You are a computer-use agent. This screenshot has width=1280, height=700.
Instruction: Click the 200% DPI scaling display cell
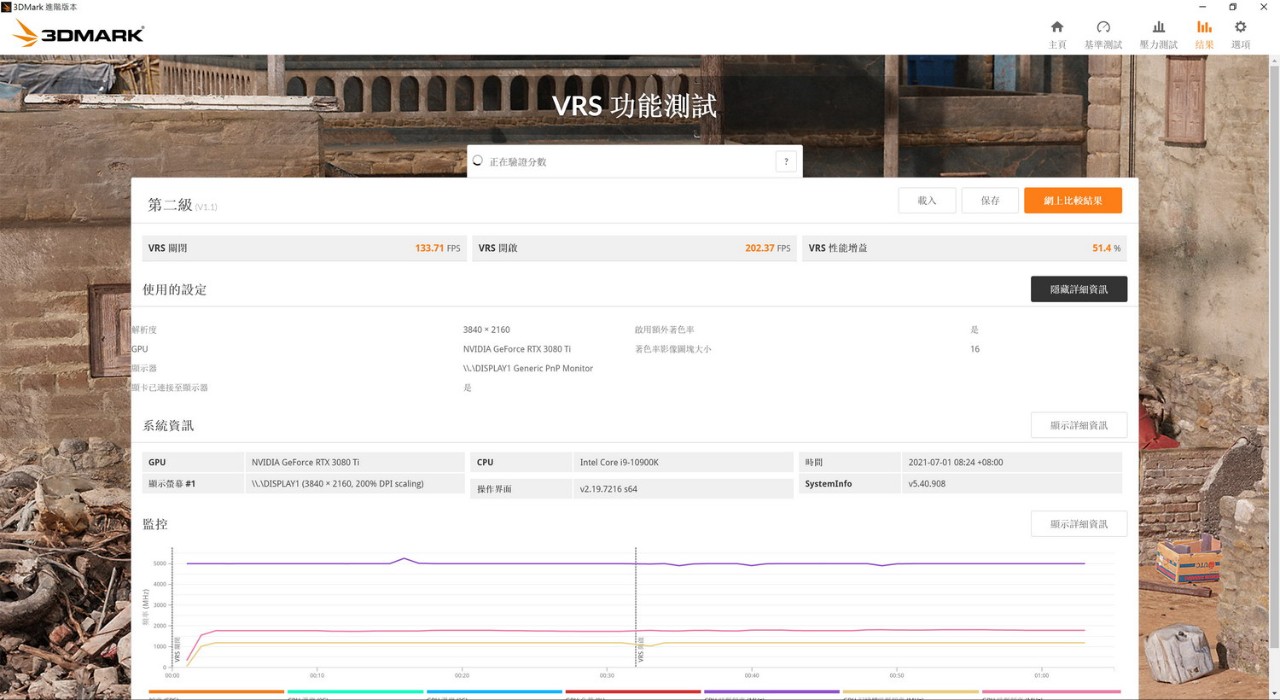pyautogui.click(x=355, y=484)
